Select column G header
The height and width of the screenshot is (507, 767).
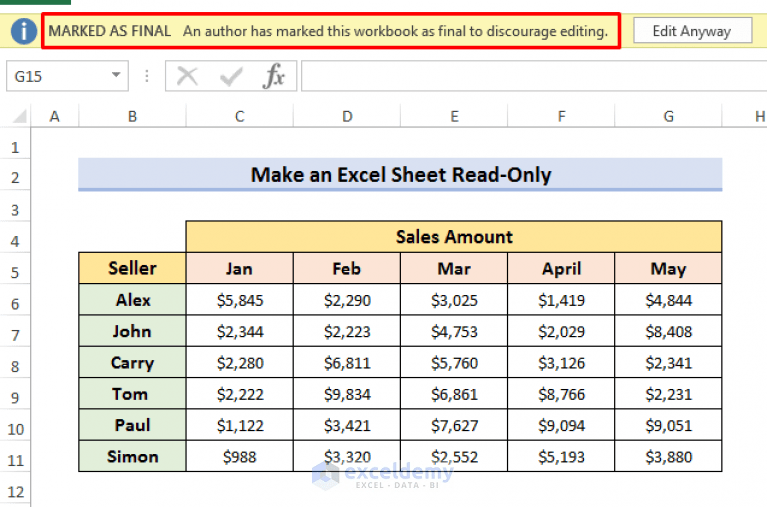[x=668, y=116]
